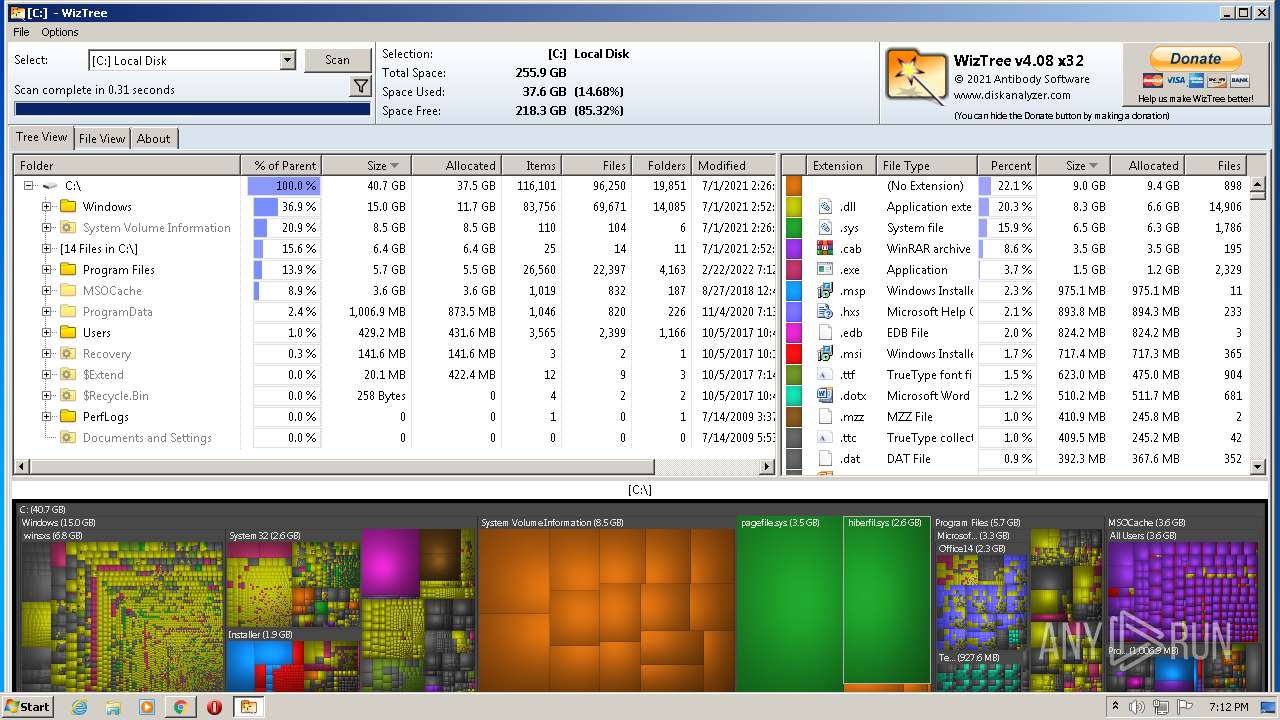This screenshot has width=1280, height=720.
Task: Click the file type list scroll-down arrow
Action: coord(1258,466)
